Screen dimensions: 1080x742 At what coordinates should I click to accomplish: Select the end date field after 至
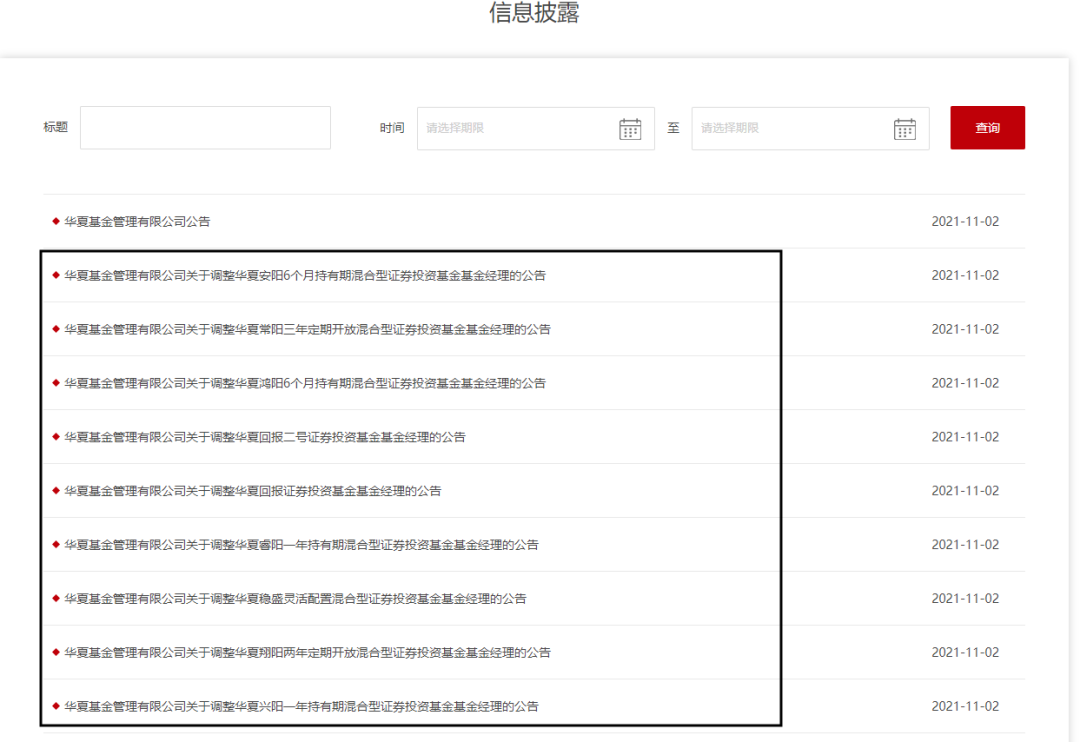[810, 128]
